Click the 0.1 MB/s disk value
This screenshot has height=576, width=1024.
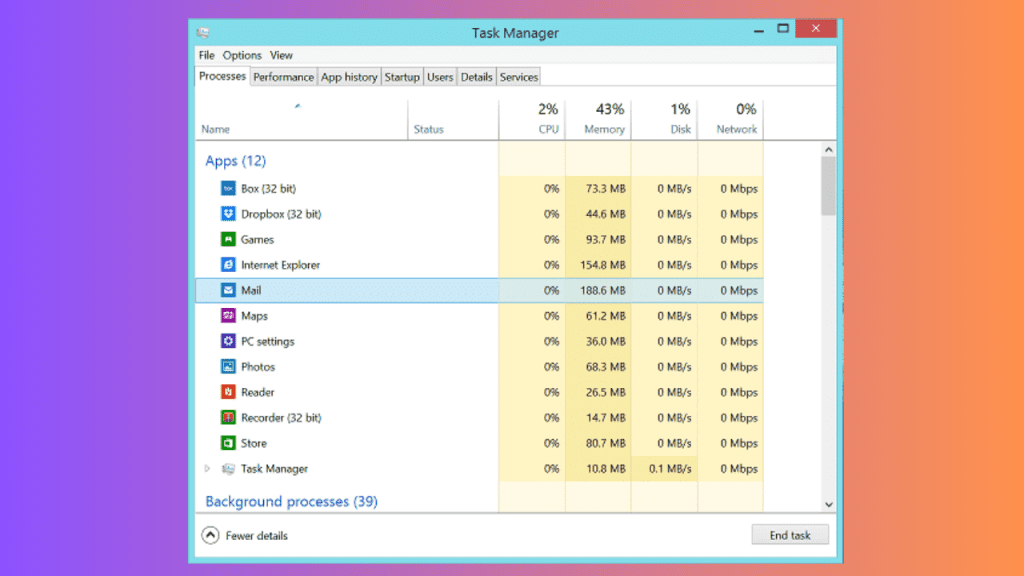[670, 469]
